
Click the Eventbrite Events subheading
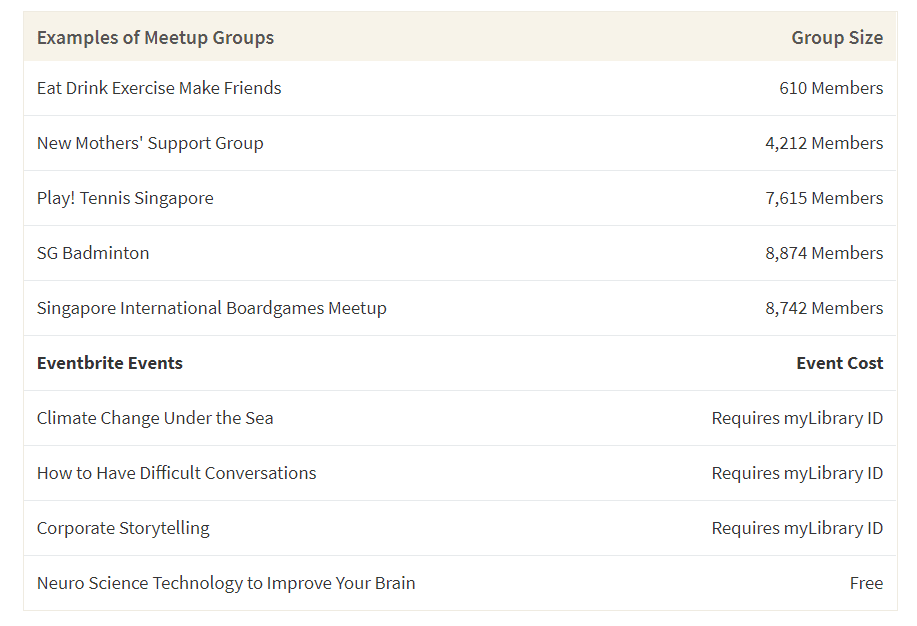110,363
